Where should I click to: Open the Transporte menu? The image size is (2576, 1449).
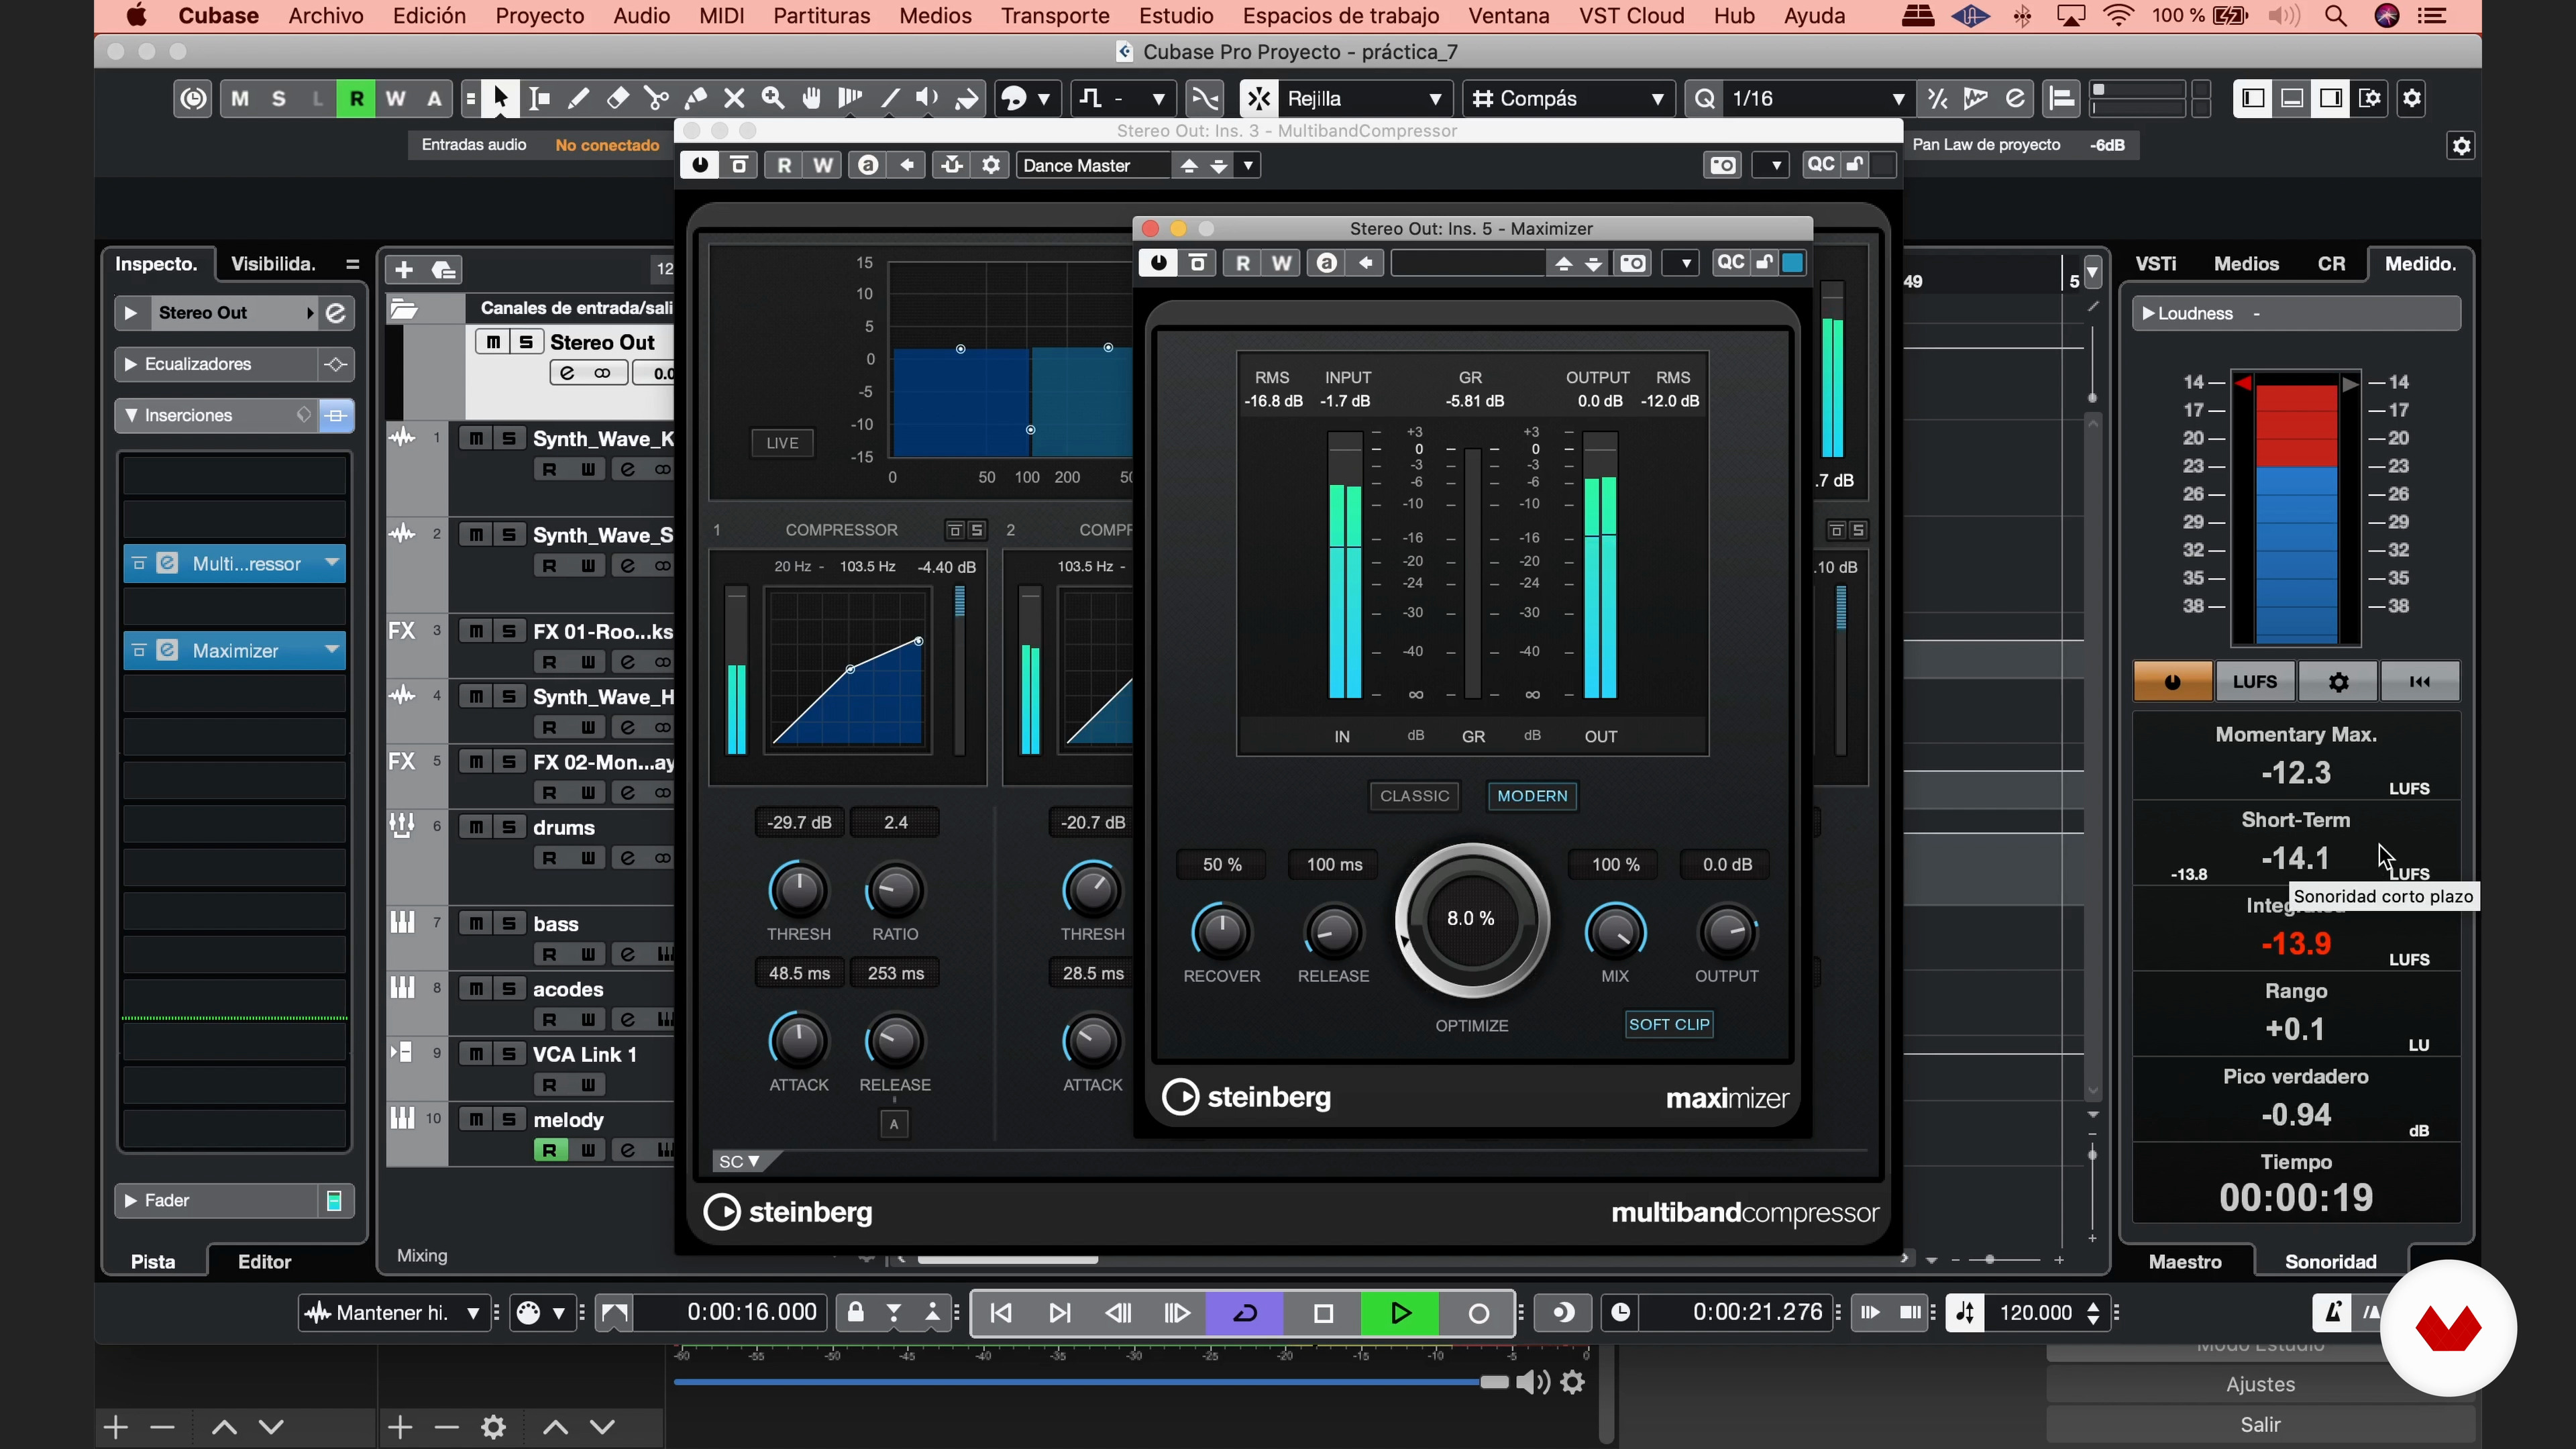[1055, 16]
